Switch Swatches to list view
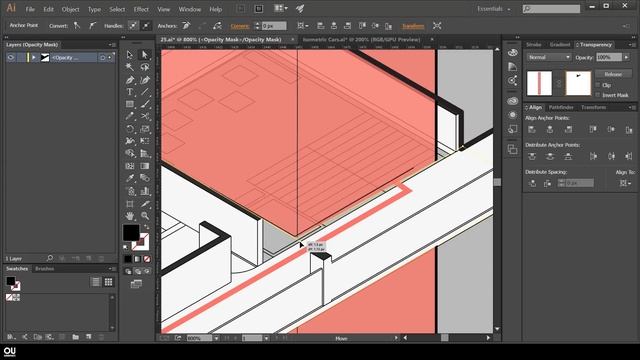 (x=96, y=282)
